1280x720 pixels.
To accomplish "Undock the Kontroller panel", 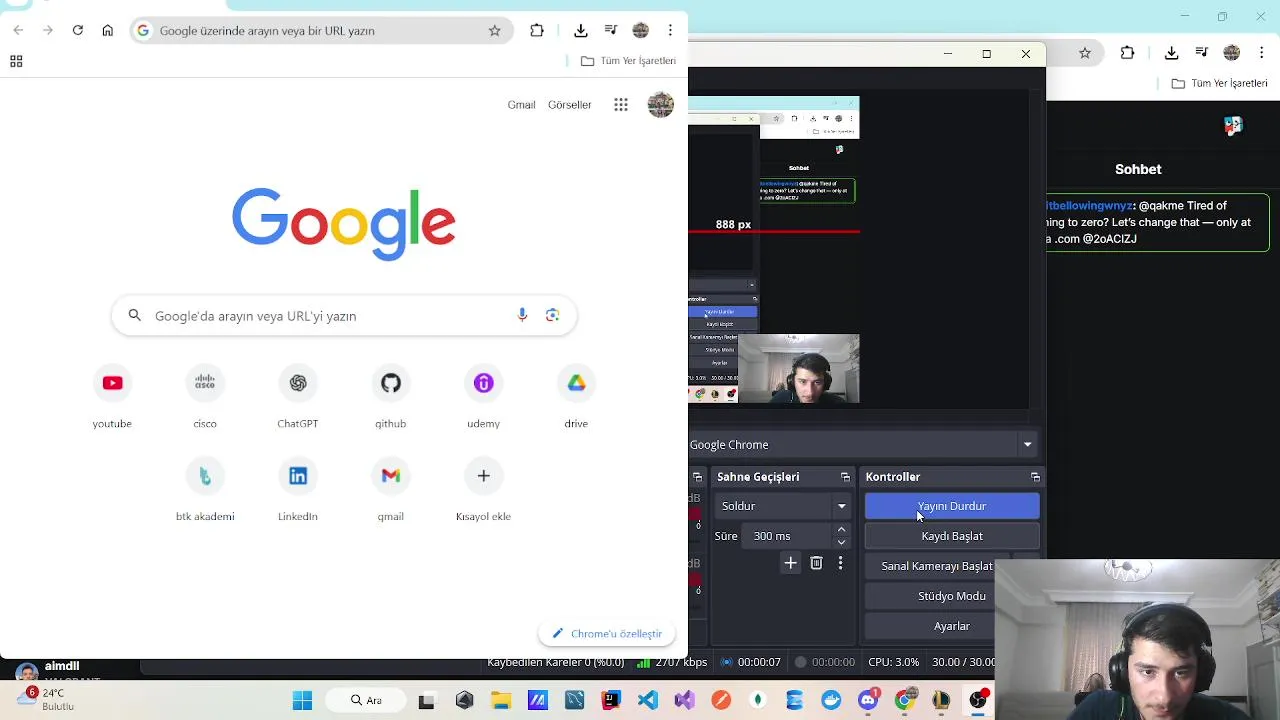I will pyautogui.click(x=1035, y=477).
